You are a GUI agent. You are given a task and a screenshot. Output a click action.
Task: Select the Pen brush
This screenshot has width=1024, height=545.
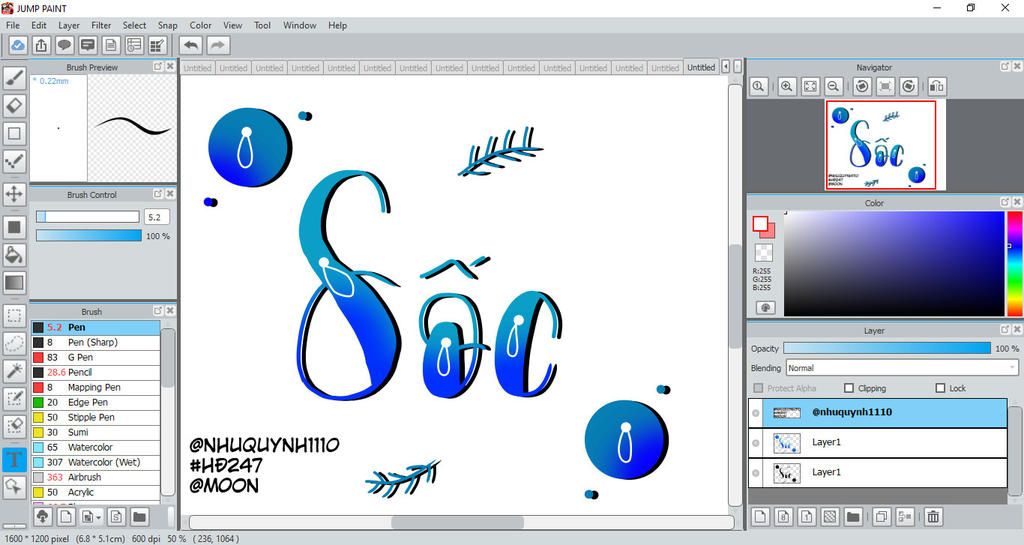pos(95,327)
